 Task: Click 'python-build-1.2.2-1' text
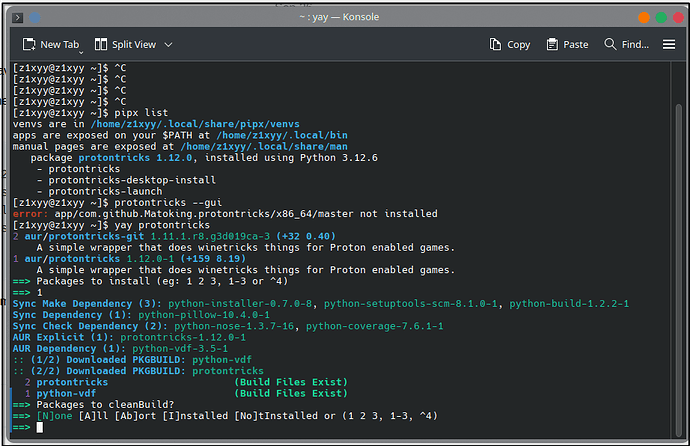pos(569,303)
